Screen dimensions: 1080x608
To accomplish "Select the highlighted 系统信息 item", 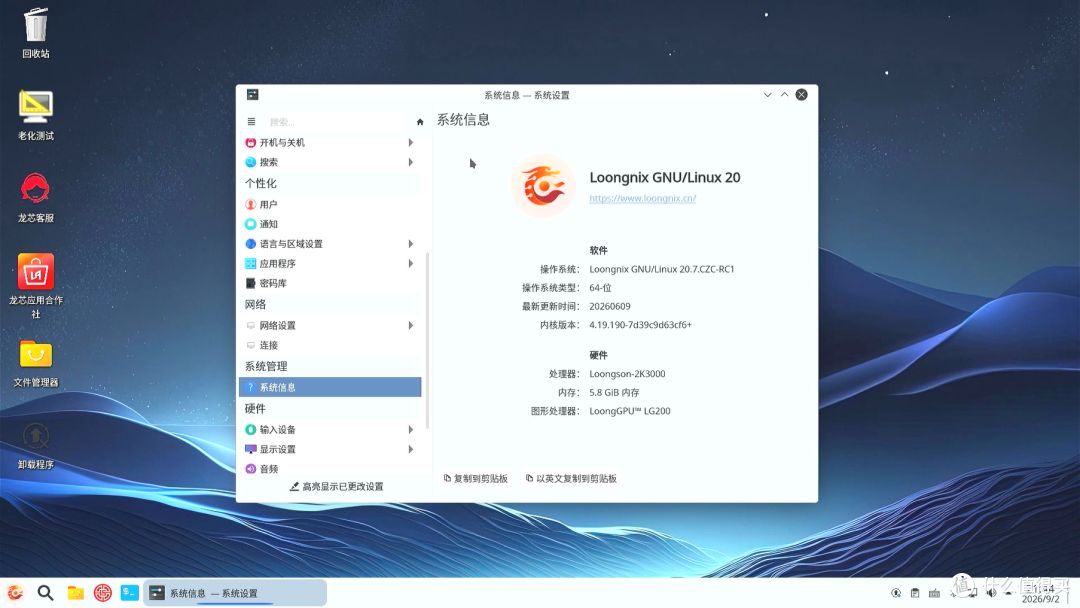I will point(330,387).
